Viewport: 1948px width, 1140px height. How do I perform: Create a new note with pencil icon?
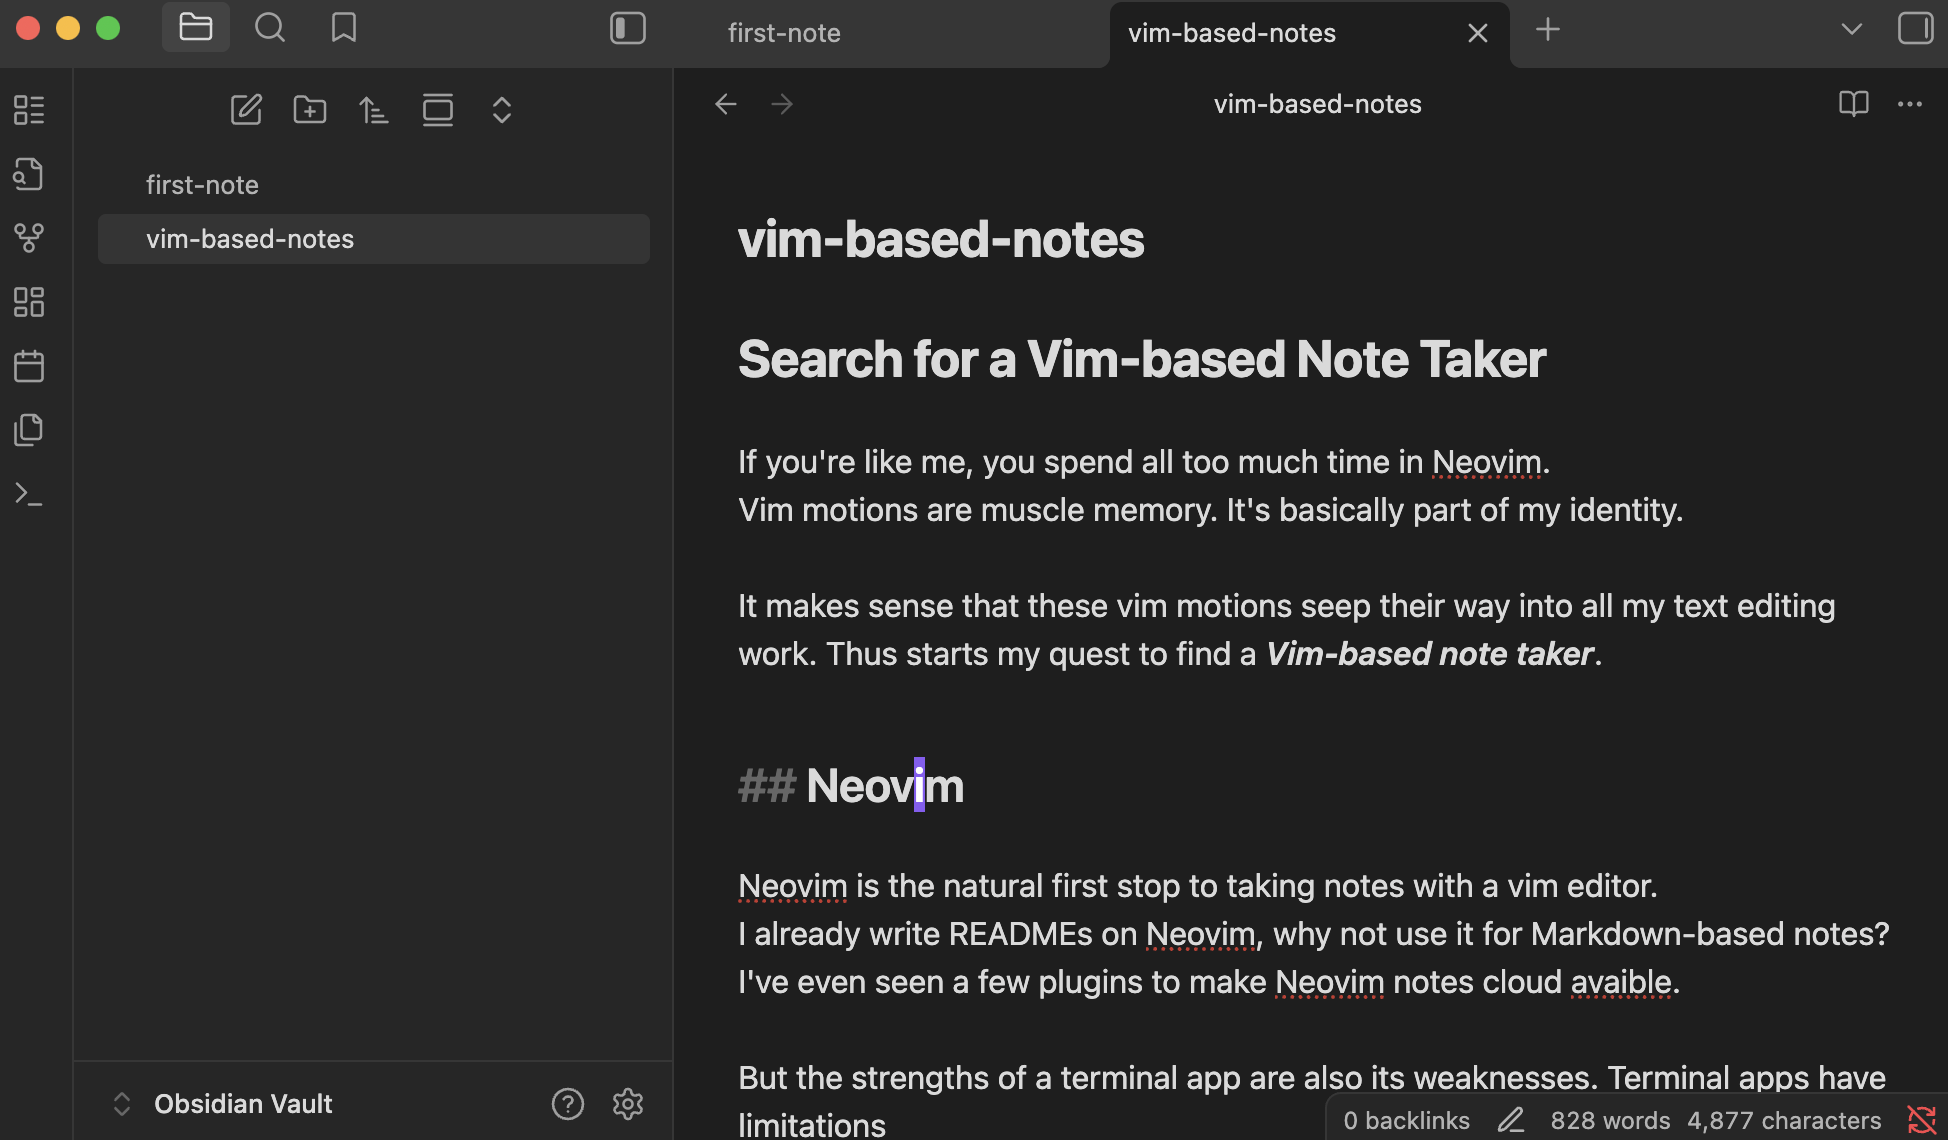246,110
